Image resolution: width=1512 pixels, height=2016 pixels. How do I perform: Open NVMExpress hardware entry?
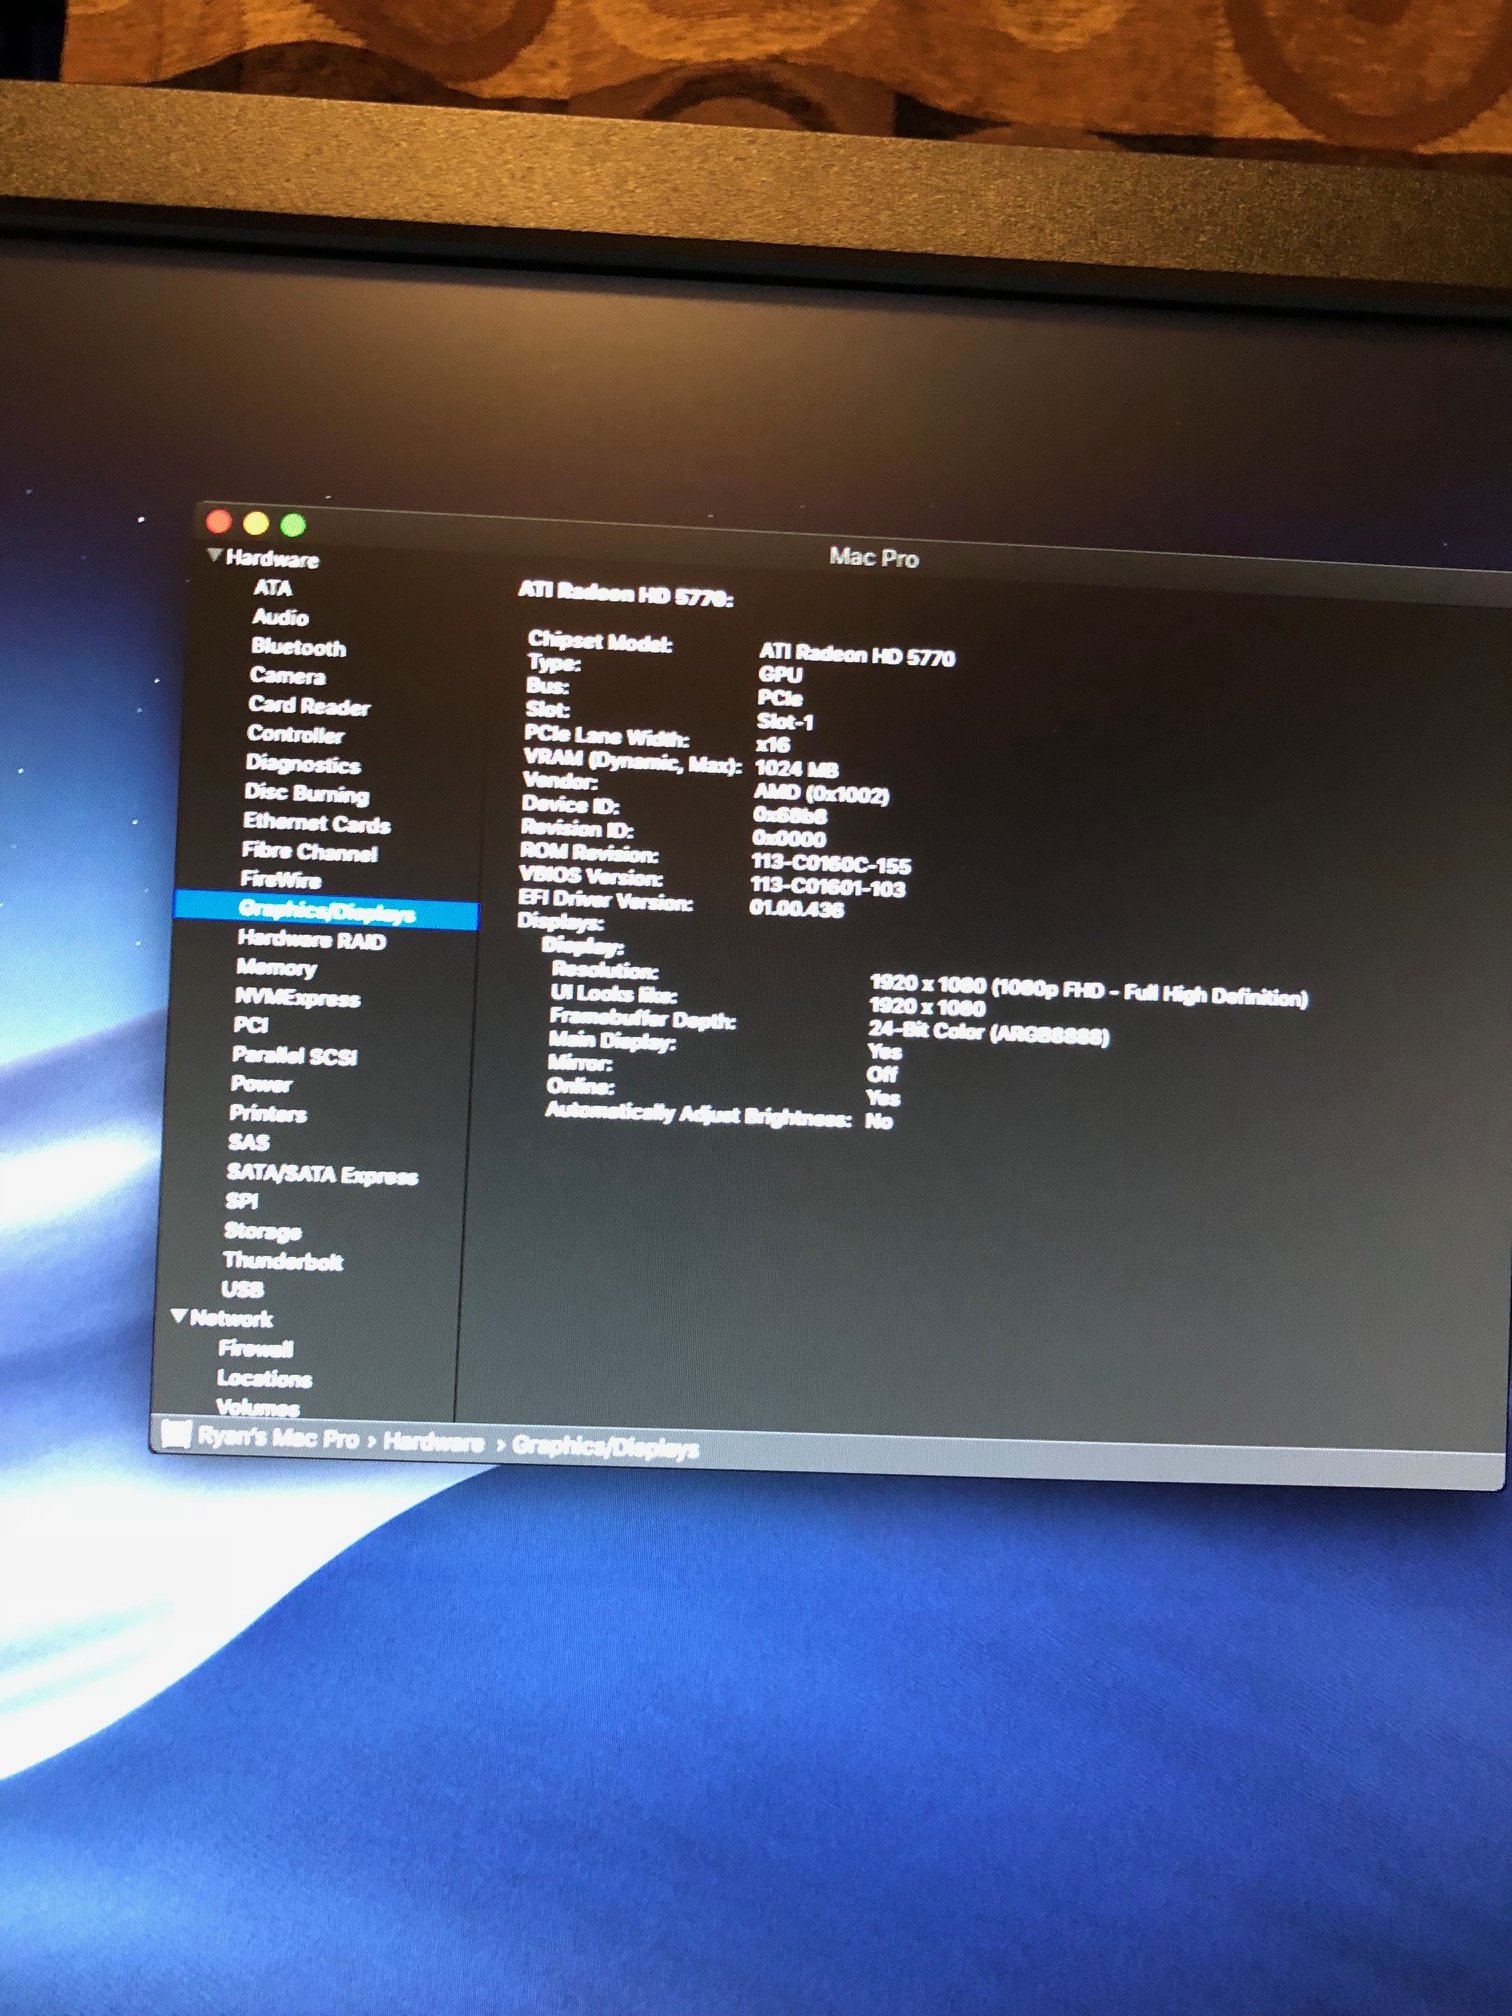point(297,998)
